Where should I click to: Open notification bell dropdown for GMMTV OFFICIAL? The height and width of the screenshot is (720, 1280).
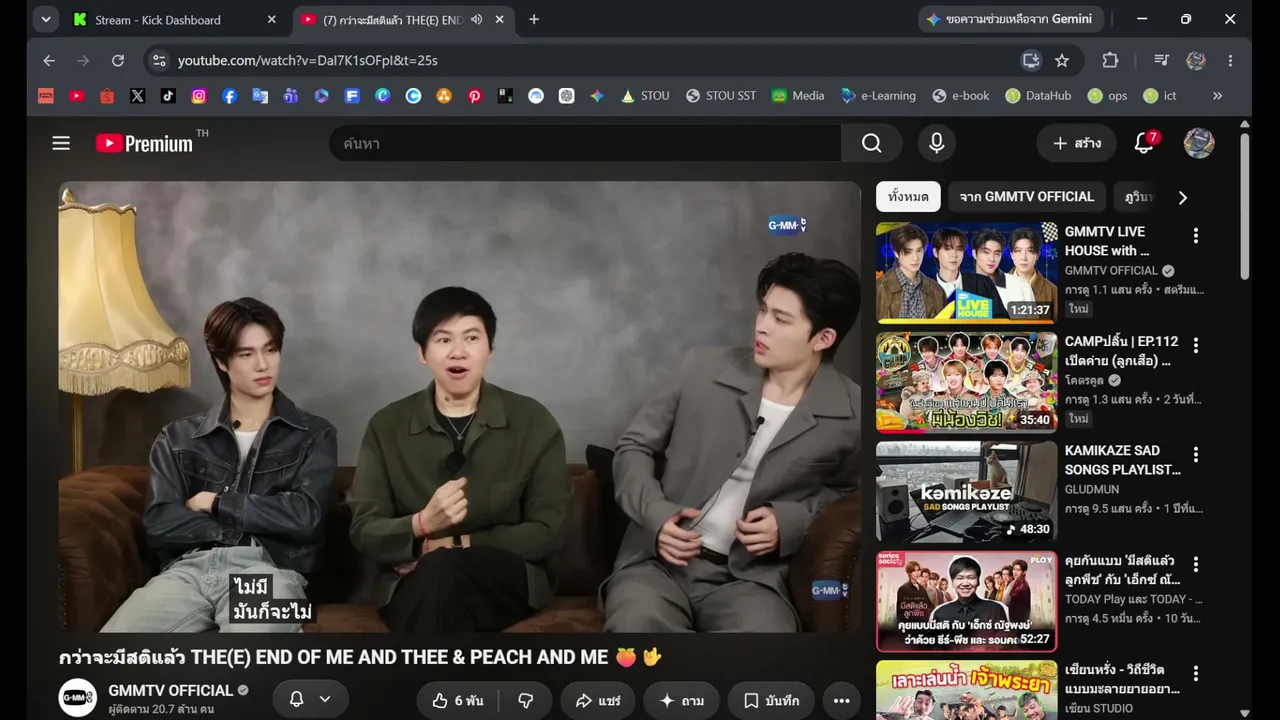[309, 700]
